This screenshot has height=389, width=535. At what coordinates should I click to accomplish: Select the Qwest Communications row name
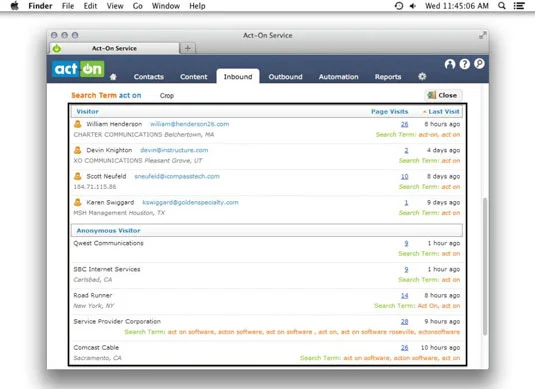click(x=109, y=243)
